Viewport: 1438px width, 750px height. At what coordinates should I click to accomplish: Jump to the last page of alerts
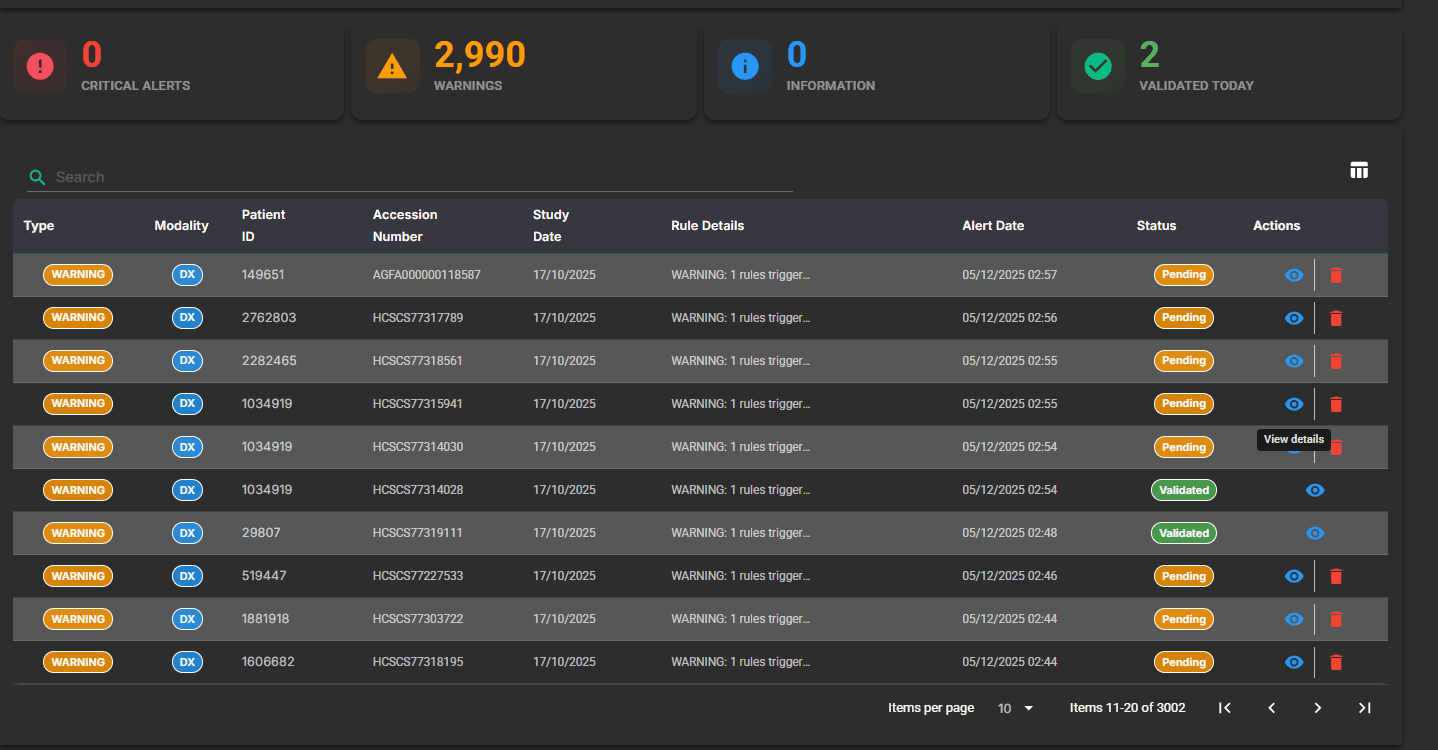tap(1364, 708)
